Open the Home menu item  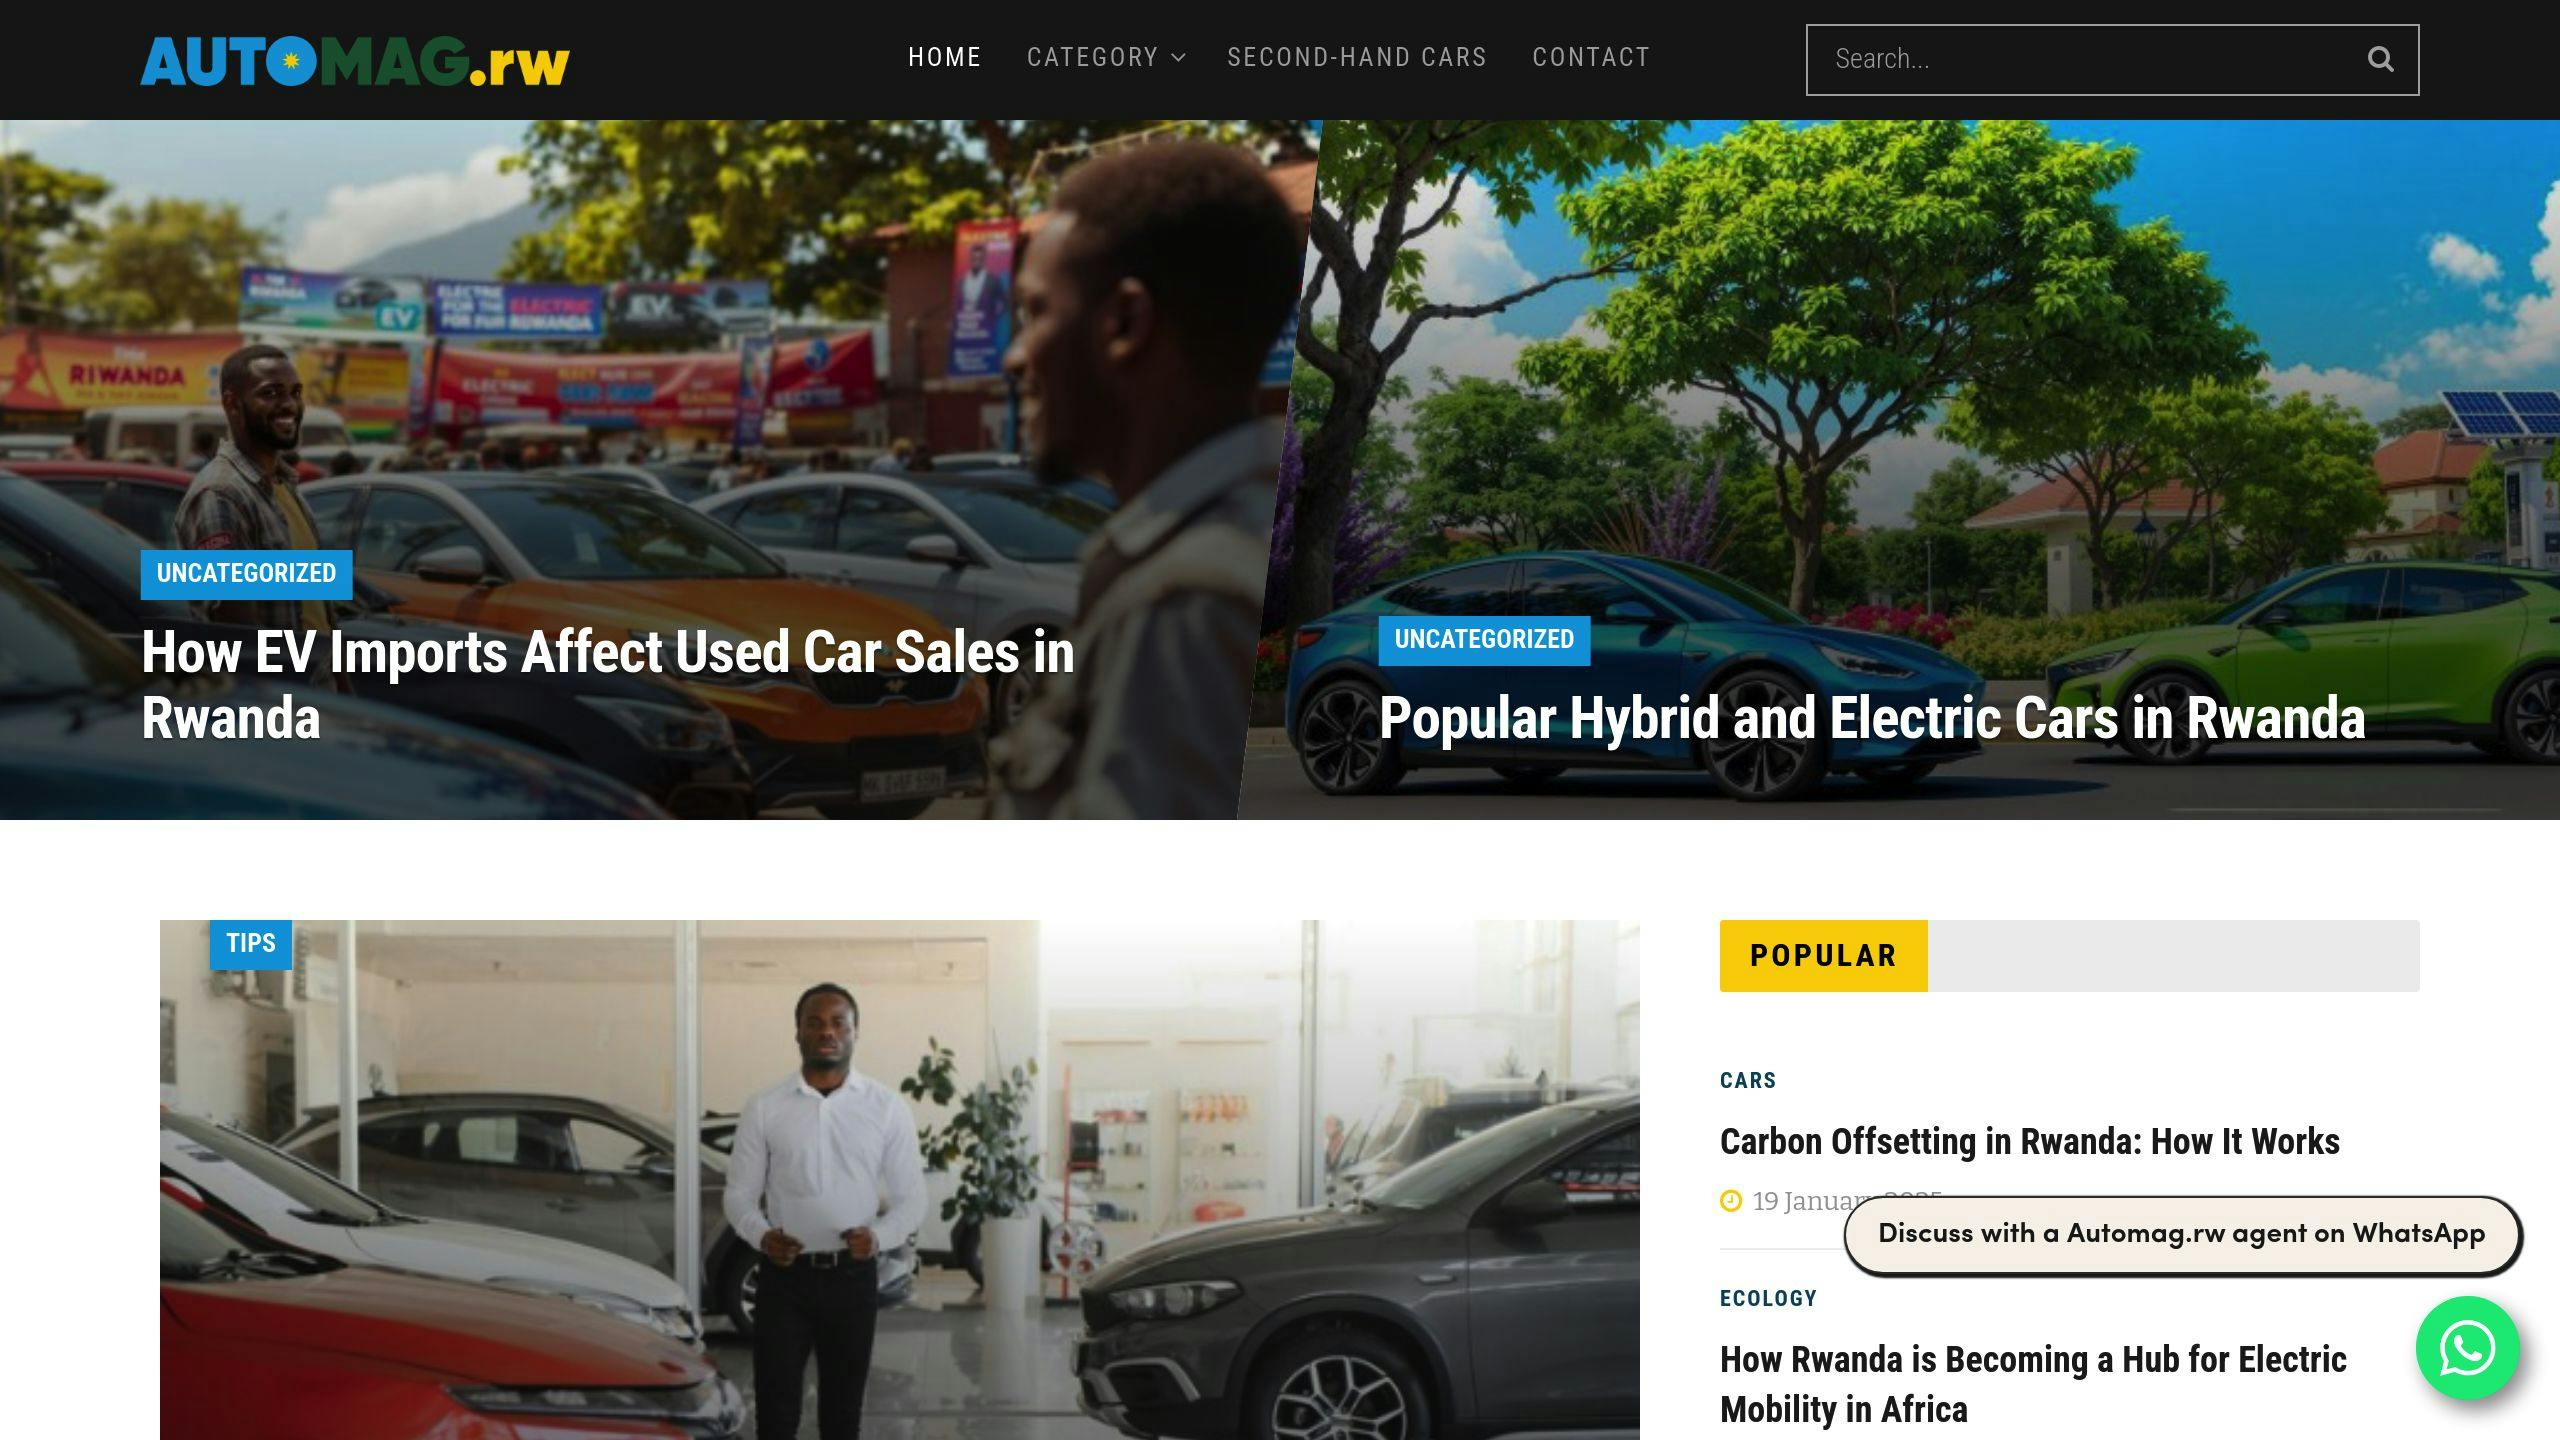944,57
